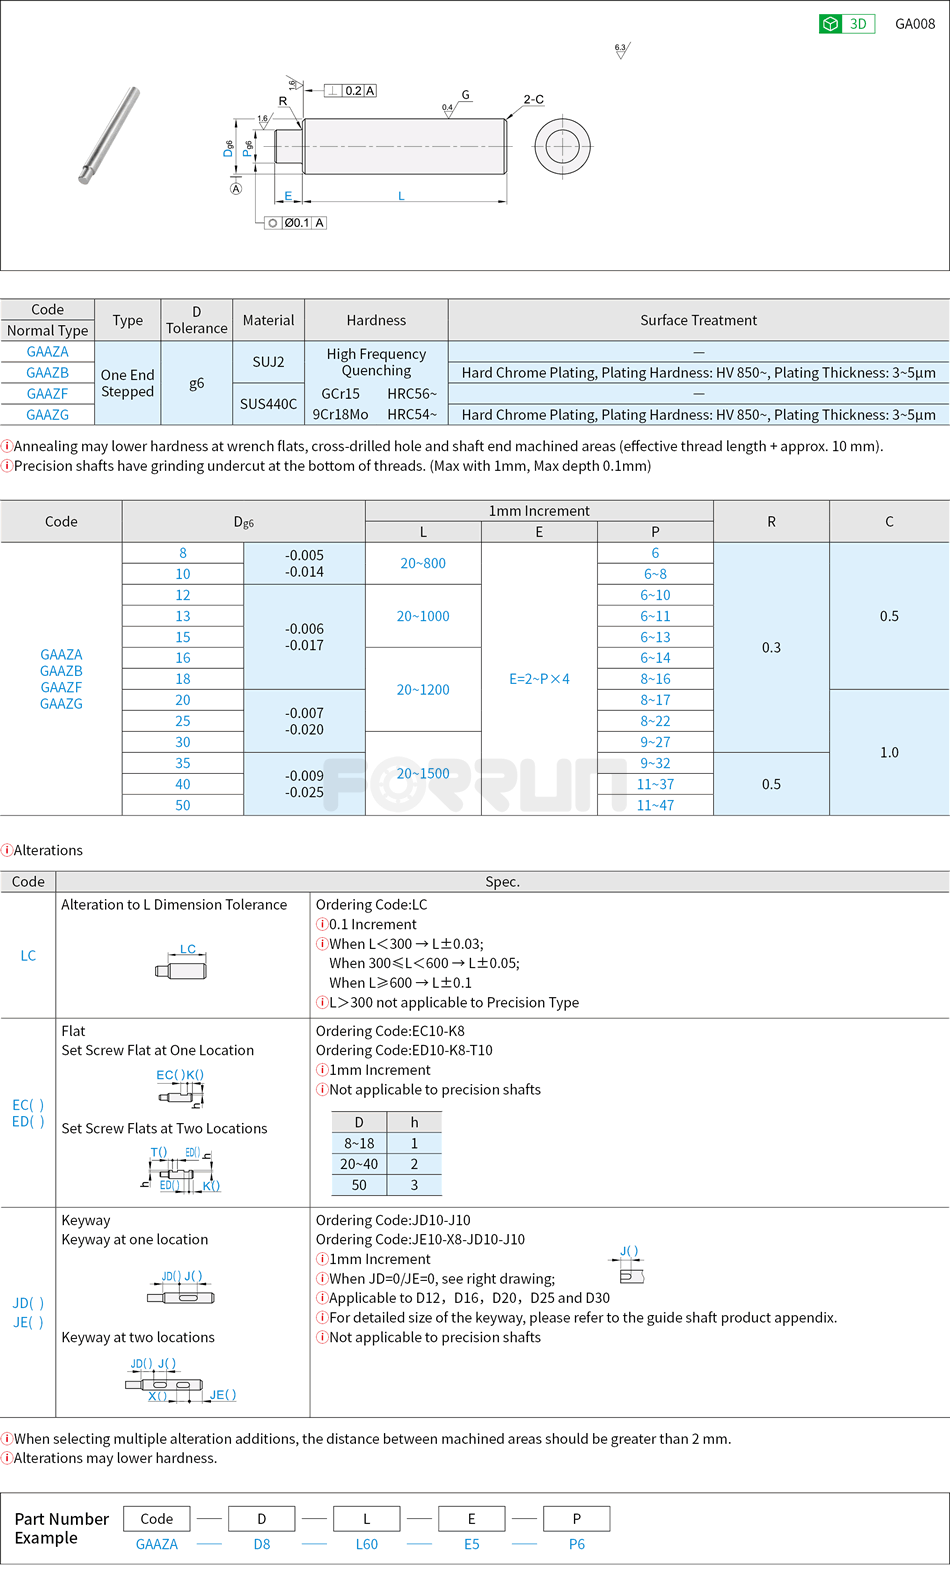Screen dimensions: 950x1570
Task: Click info icon before Alterations may lower hardness
Action: coord(7,1458)
